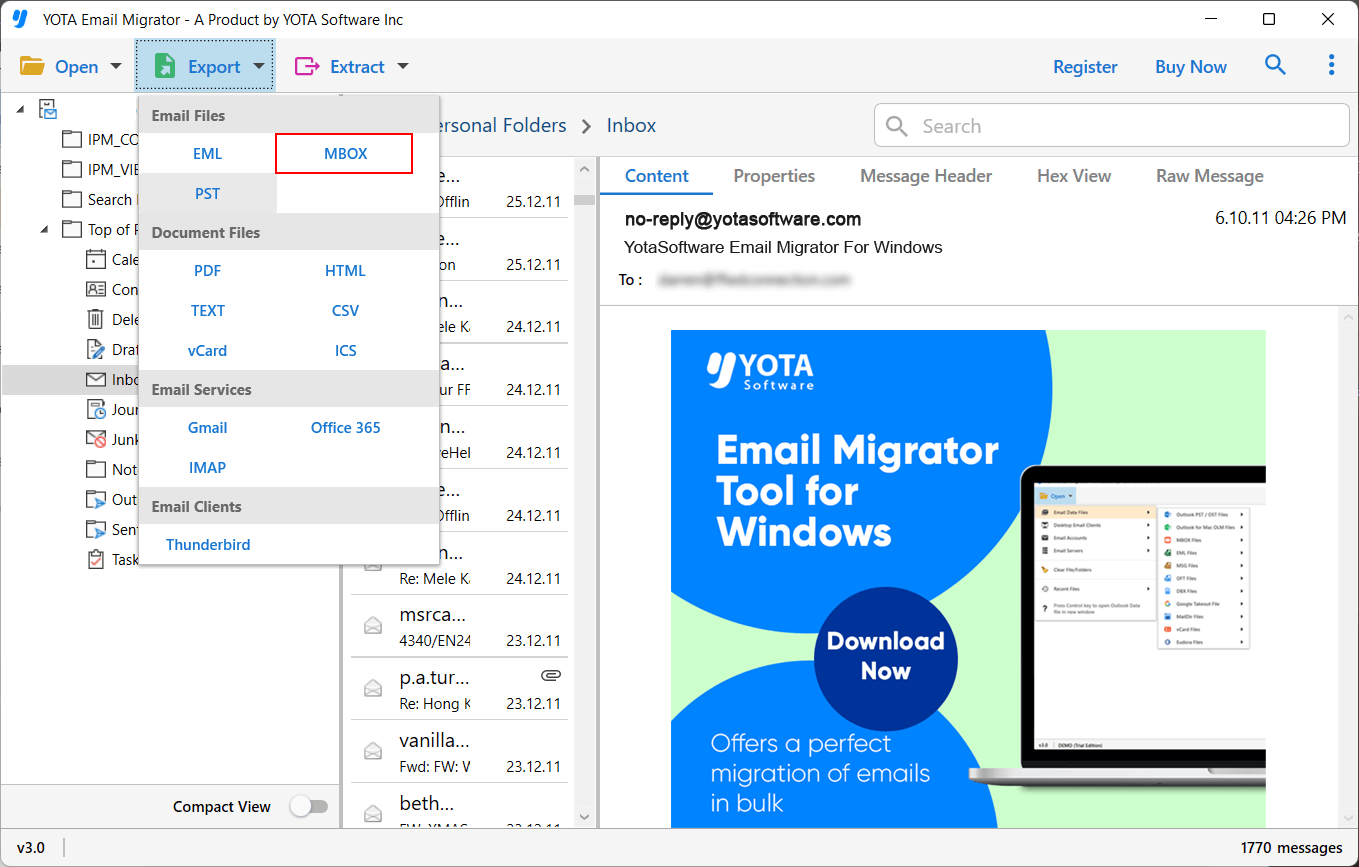1359x867 pixels.
Task: Open the three-dot more options menu
Action: click(1331, 65)
